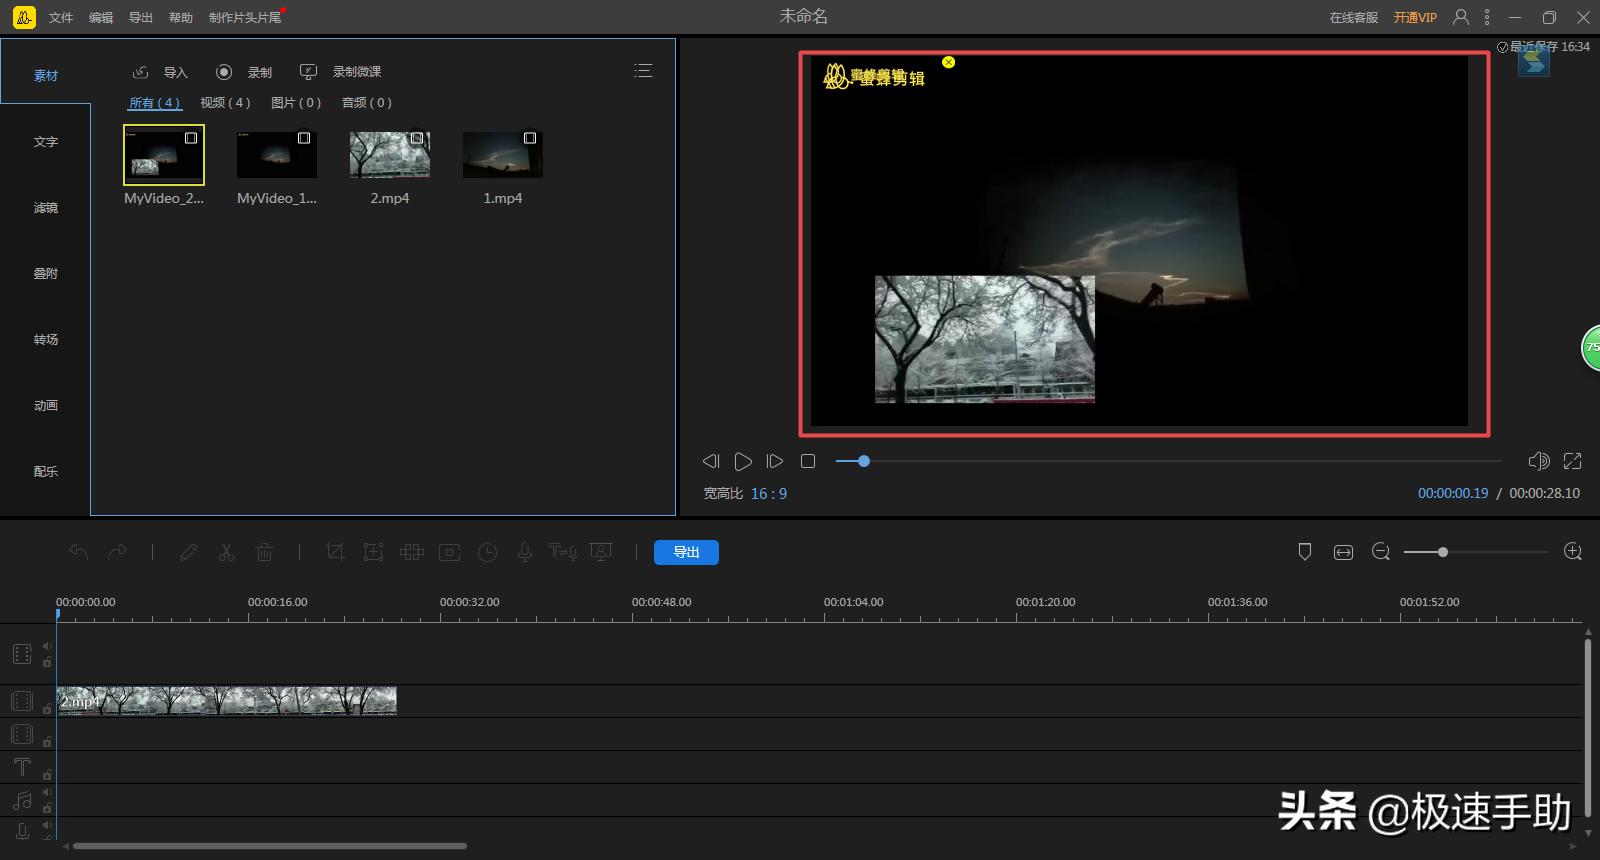Click the delete trash icon in timeline toolbar
The image size is (1600, 860).
coord(264,552)
